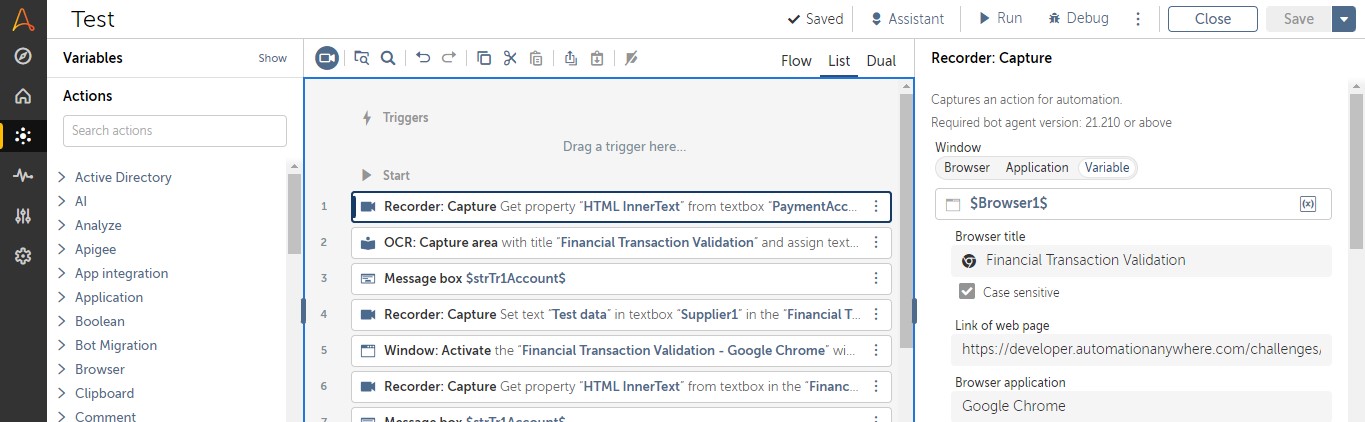Switch to the Dual view tab
The image size is (1365, 422).
(881, 61)
